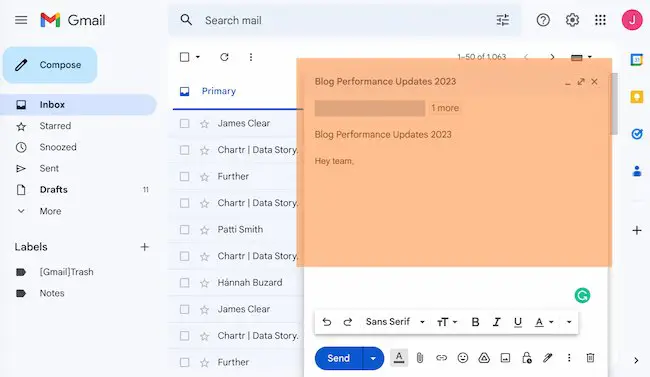Go to next page of emails
The width and height of the screenshot is (650, 377).
tap(552, 57)
